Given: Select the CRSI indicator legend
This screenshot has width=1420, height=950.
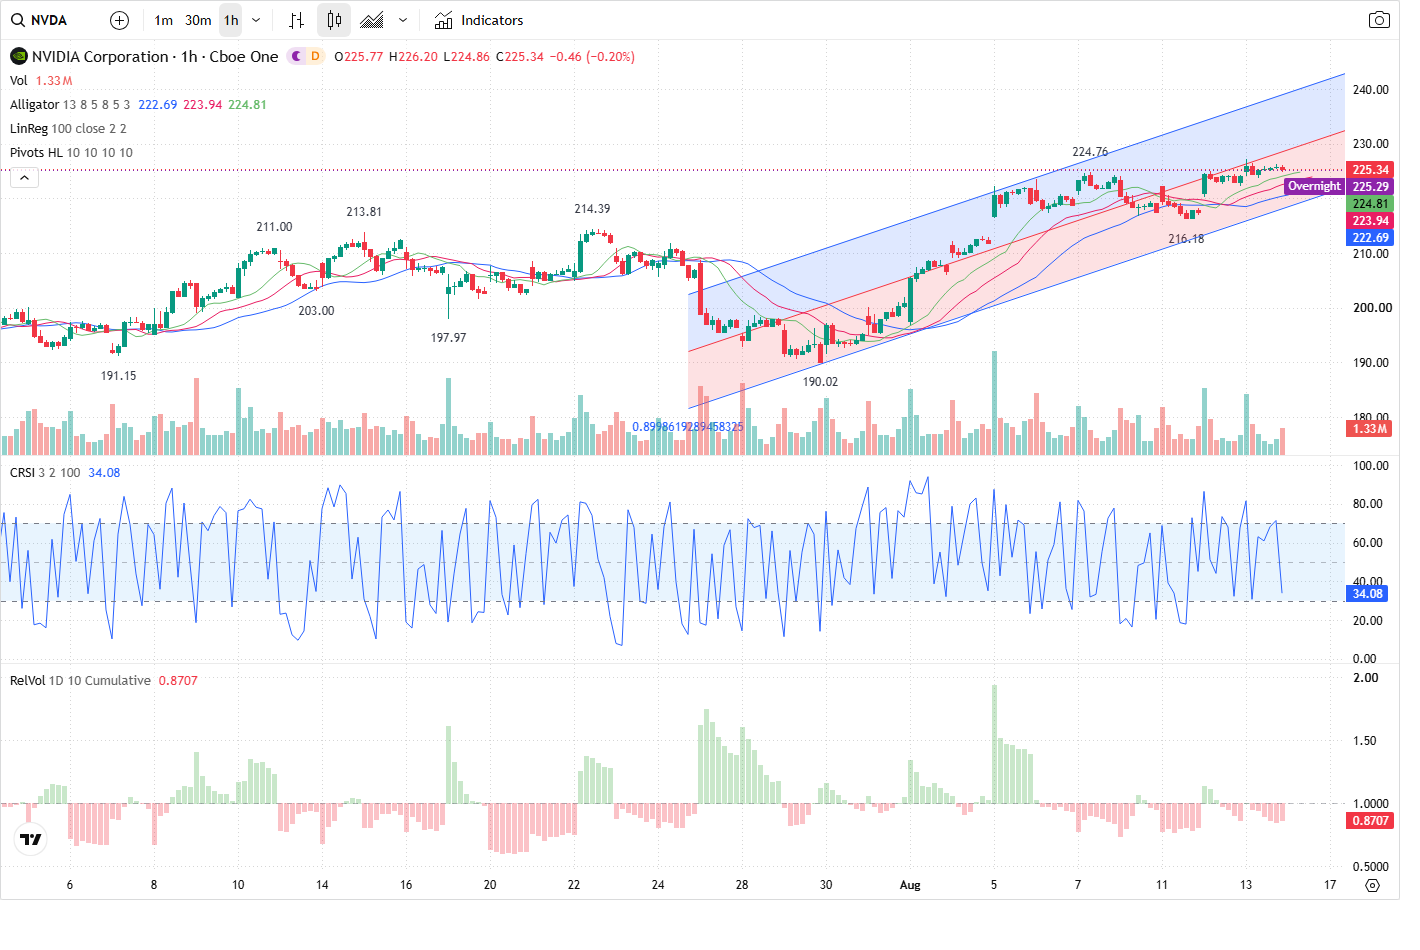Looking at the screenshot, I should pyautogui.click(x=22, y=473).
